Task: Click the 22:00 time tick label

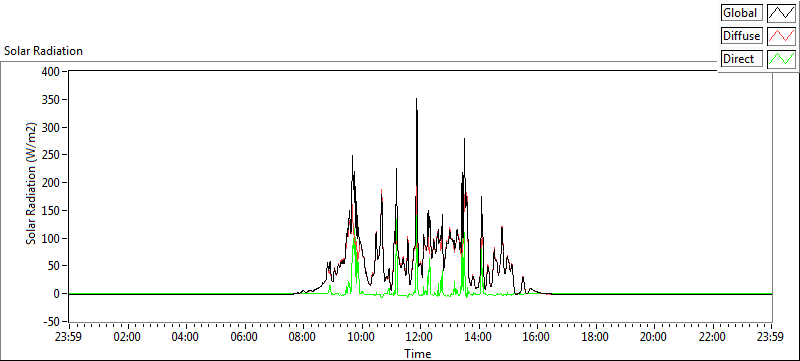Action: coord(713,337)
